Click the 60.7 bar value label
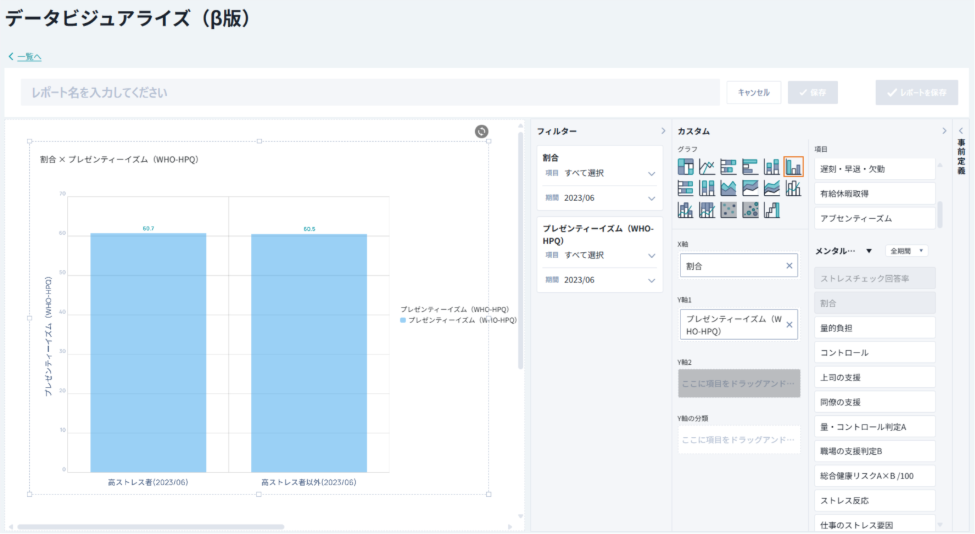The height and width of the screenshot is (534, 975). (148, 228)
